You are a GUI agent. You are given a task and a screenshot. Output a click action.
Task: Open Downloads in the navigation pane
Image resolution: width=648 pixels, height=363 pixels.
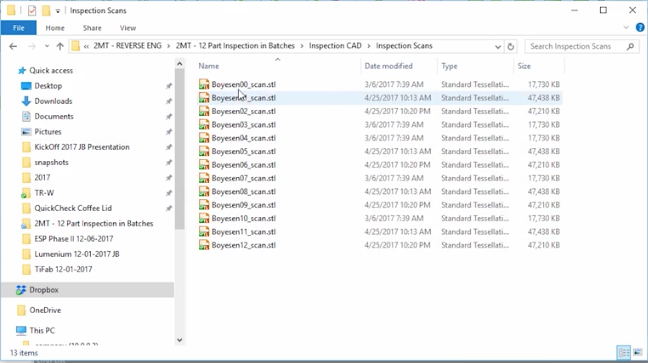(53, 101)
